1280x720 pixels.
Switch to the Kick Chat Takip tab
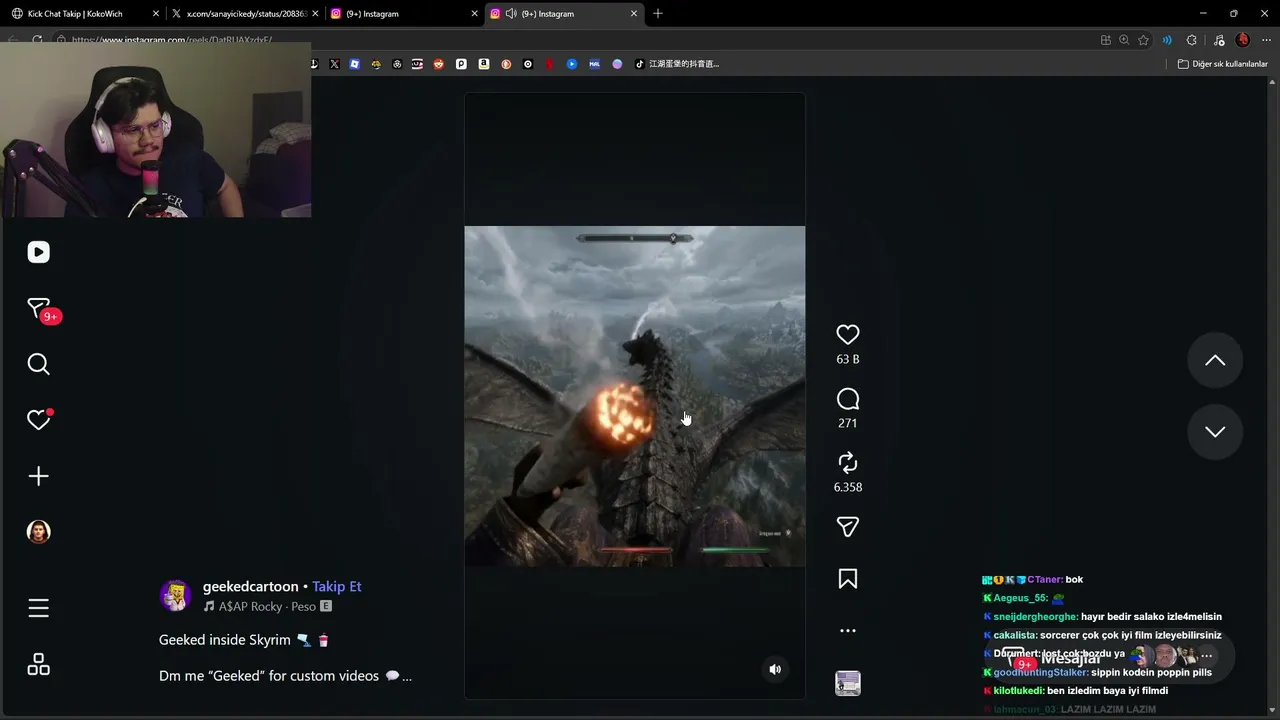(85, 14)
